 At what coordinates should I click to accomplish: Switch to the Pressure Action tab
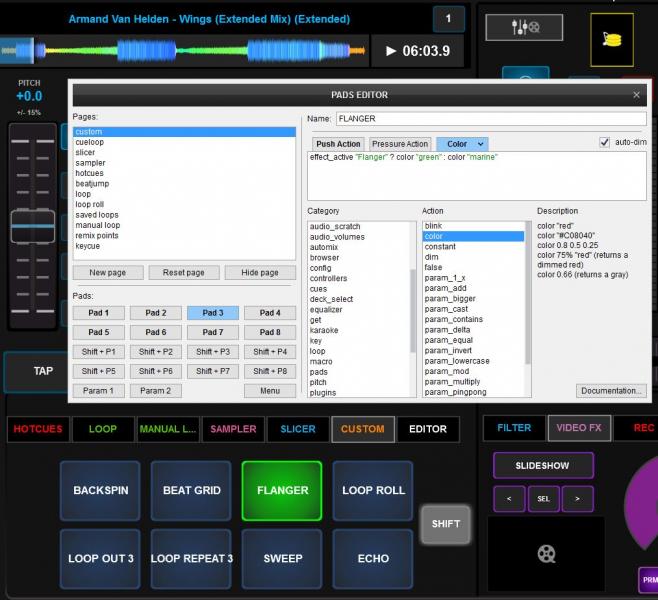point(400,144)
